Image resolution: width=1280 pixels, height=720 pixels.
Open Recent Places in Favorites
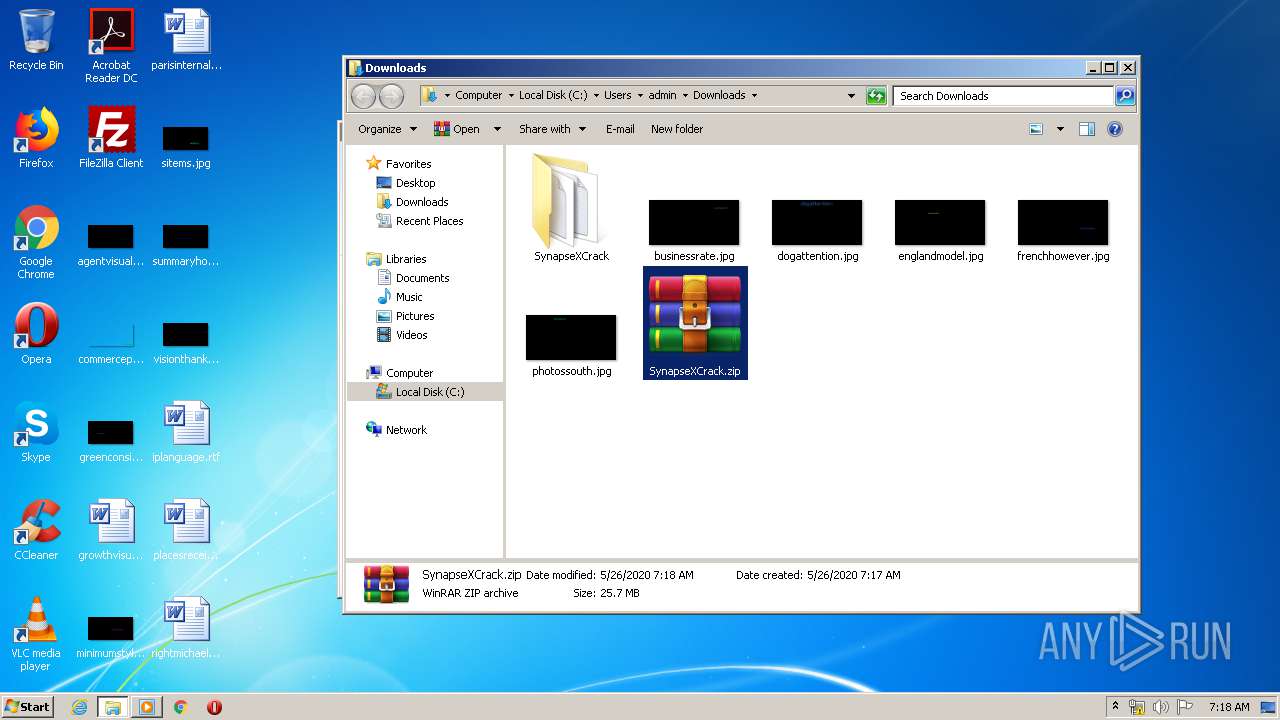tap(429, 221)
